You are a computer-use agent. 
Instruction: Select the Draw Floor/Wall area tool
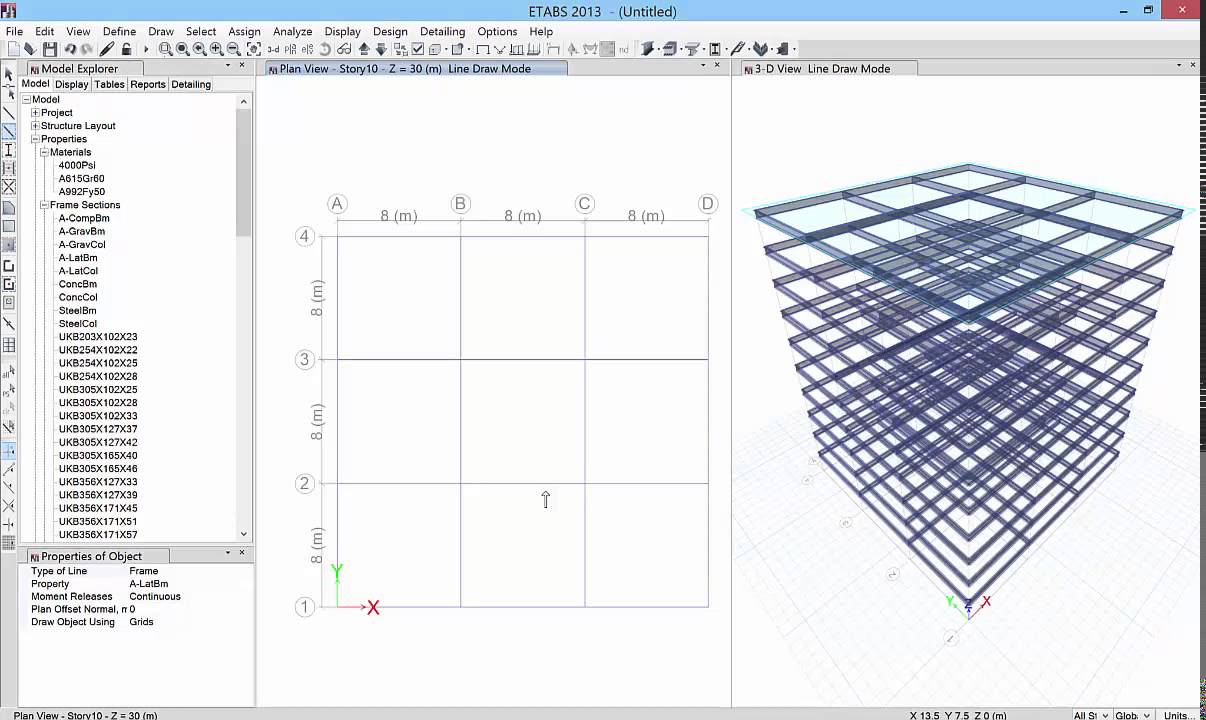click(x=9, y=208)
